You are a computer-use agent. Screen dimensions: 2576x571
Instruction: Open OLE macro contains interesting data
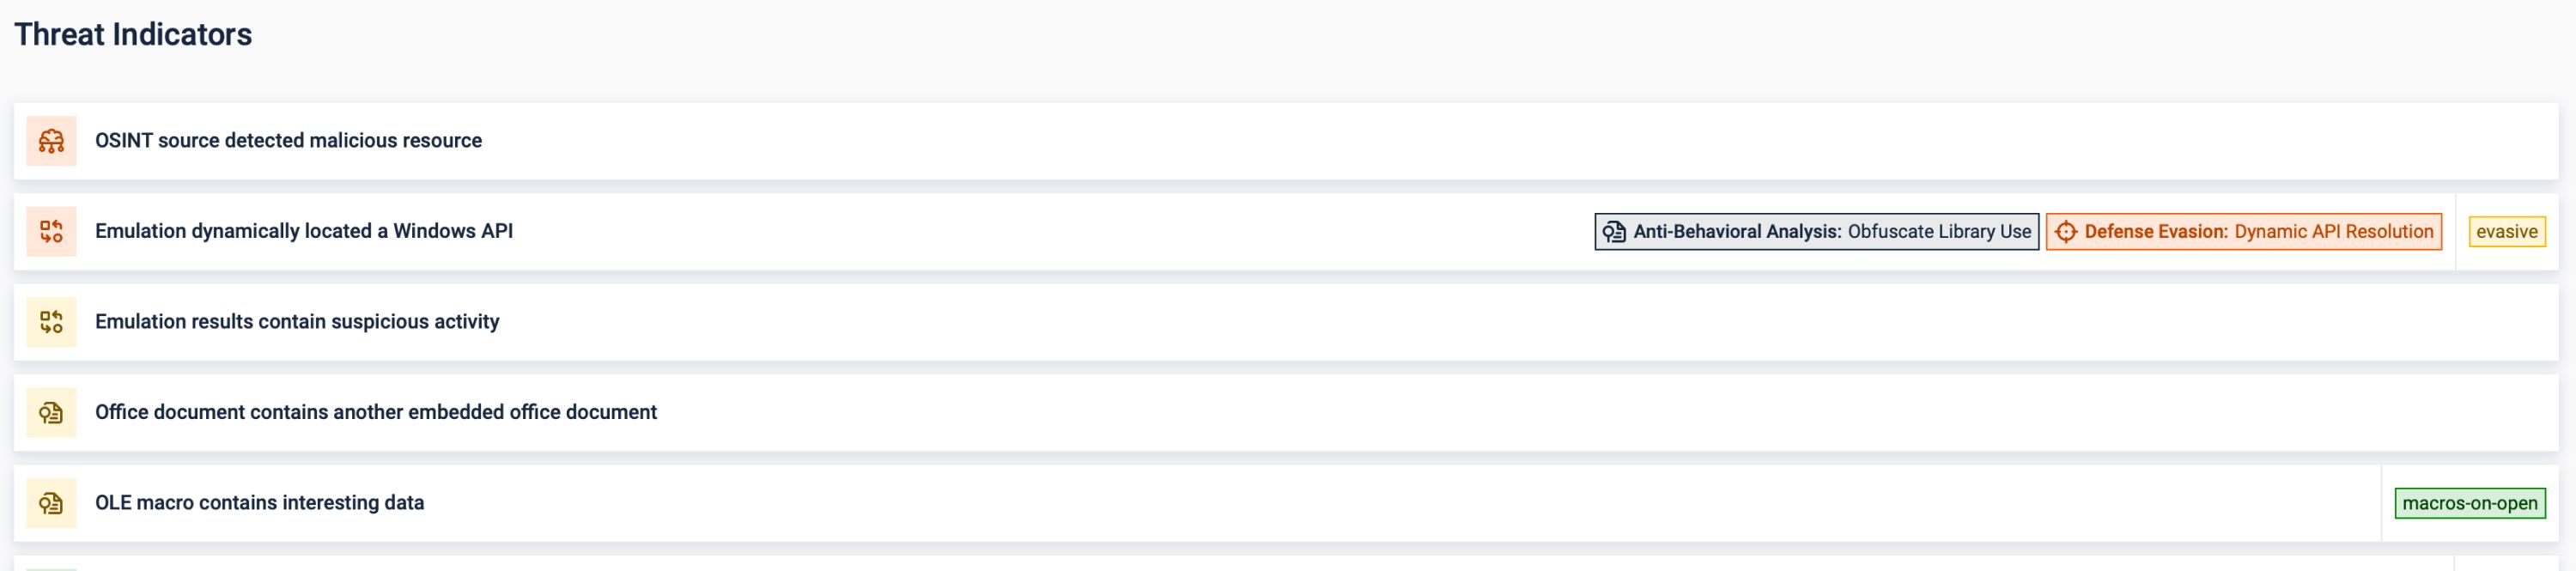tap(259, 503)
